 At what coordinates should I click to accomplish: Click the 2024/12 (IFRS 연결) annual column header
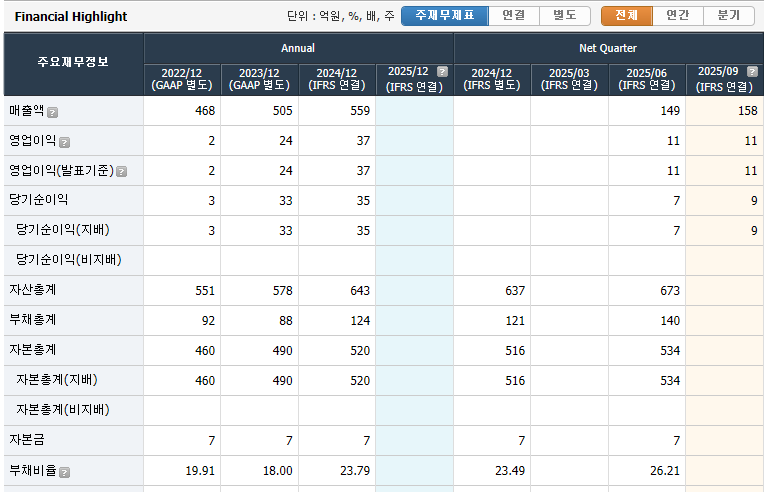point(337,79)
